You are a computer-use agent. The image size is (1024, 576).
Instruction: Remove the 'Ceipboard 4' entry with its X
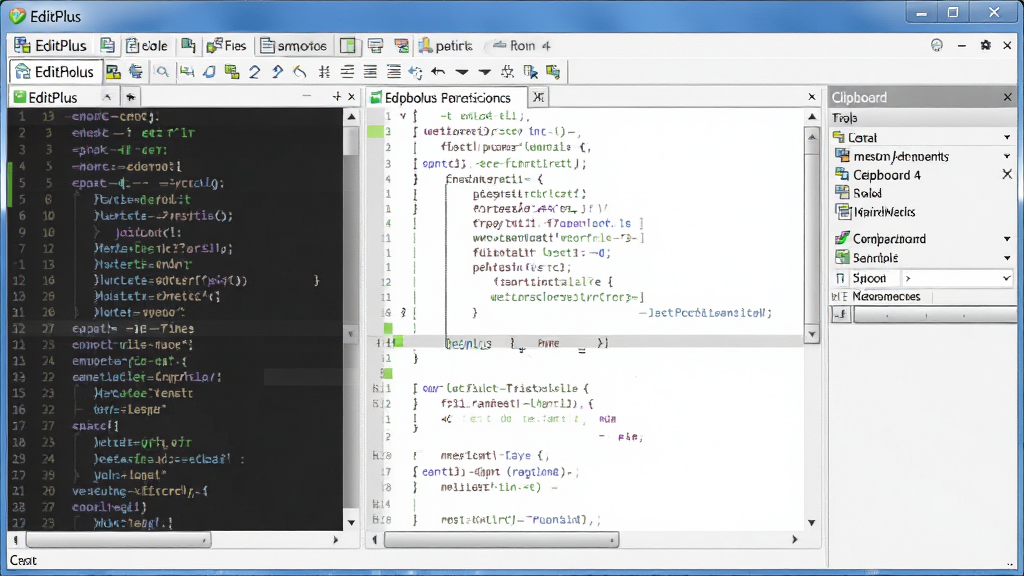click(1007, 174)
